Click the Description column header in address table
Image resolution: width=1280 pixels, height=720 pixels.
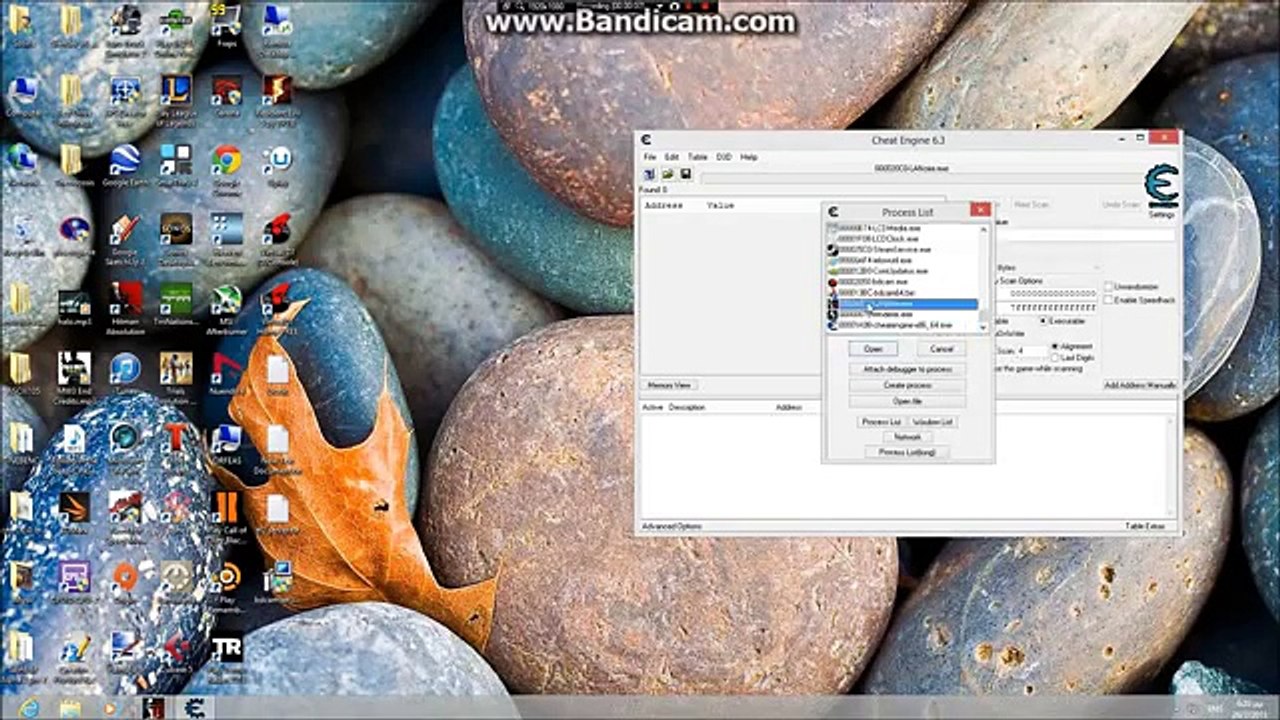pos(687,408)
